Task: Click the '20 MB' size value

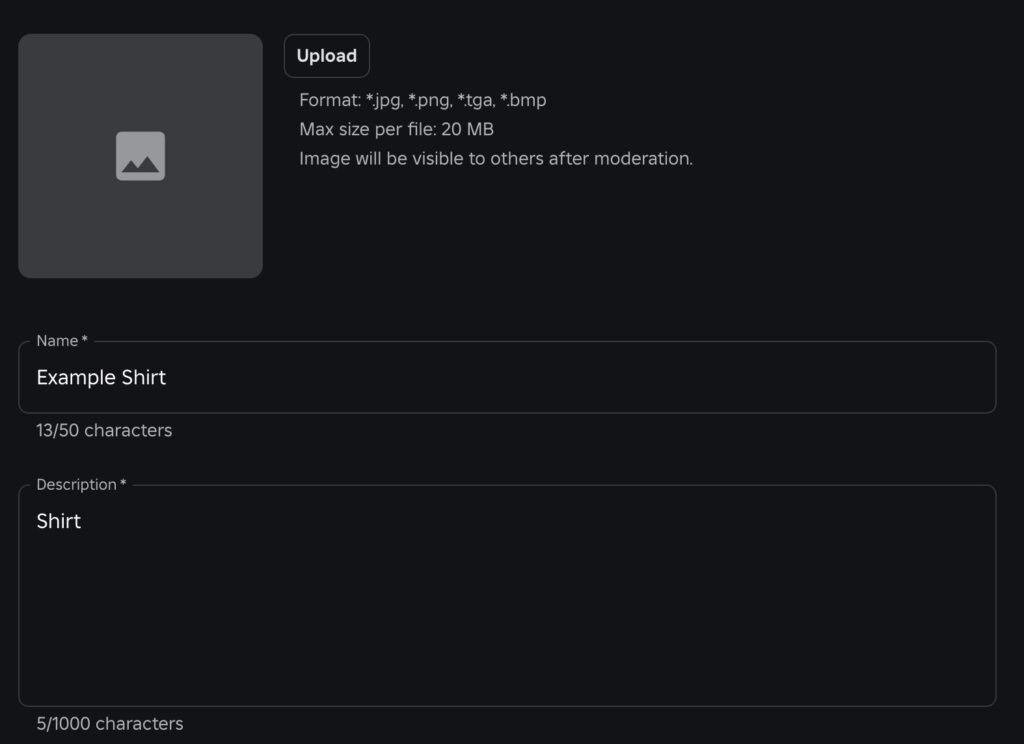Action: [467, 129]
